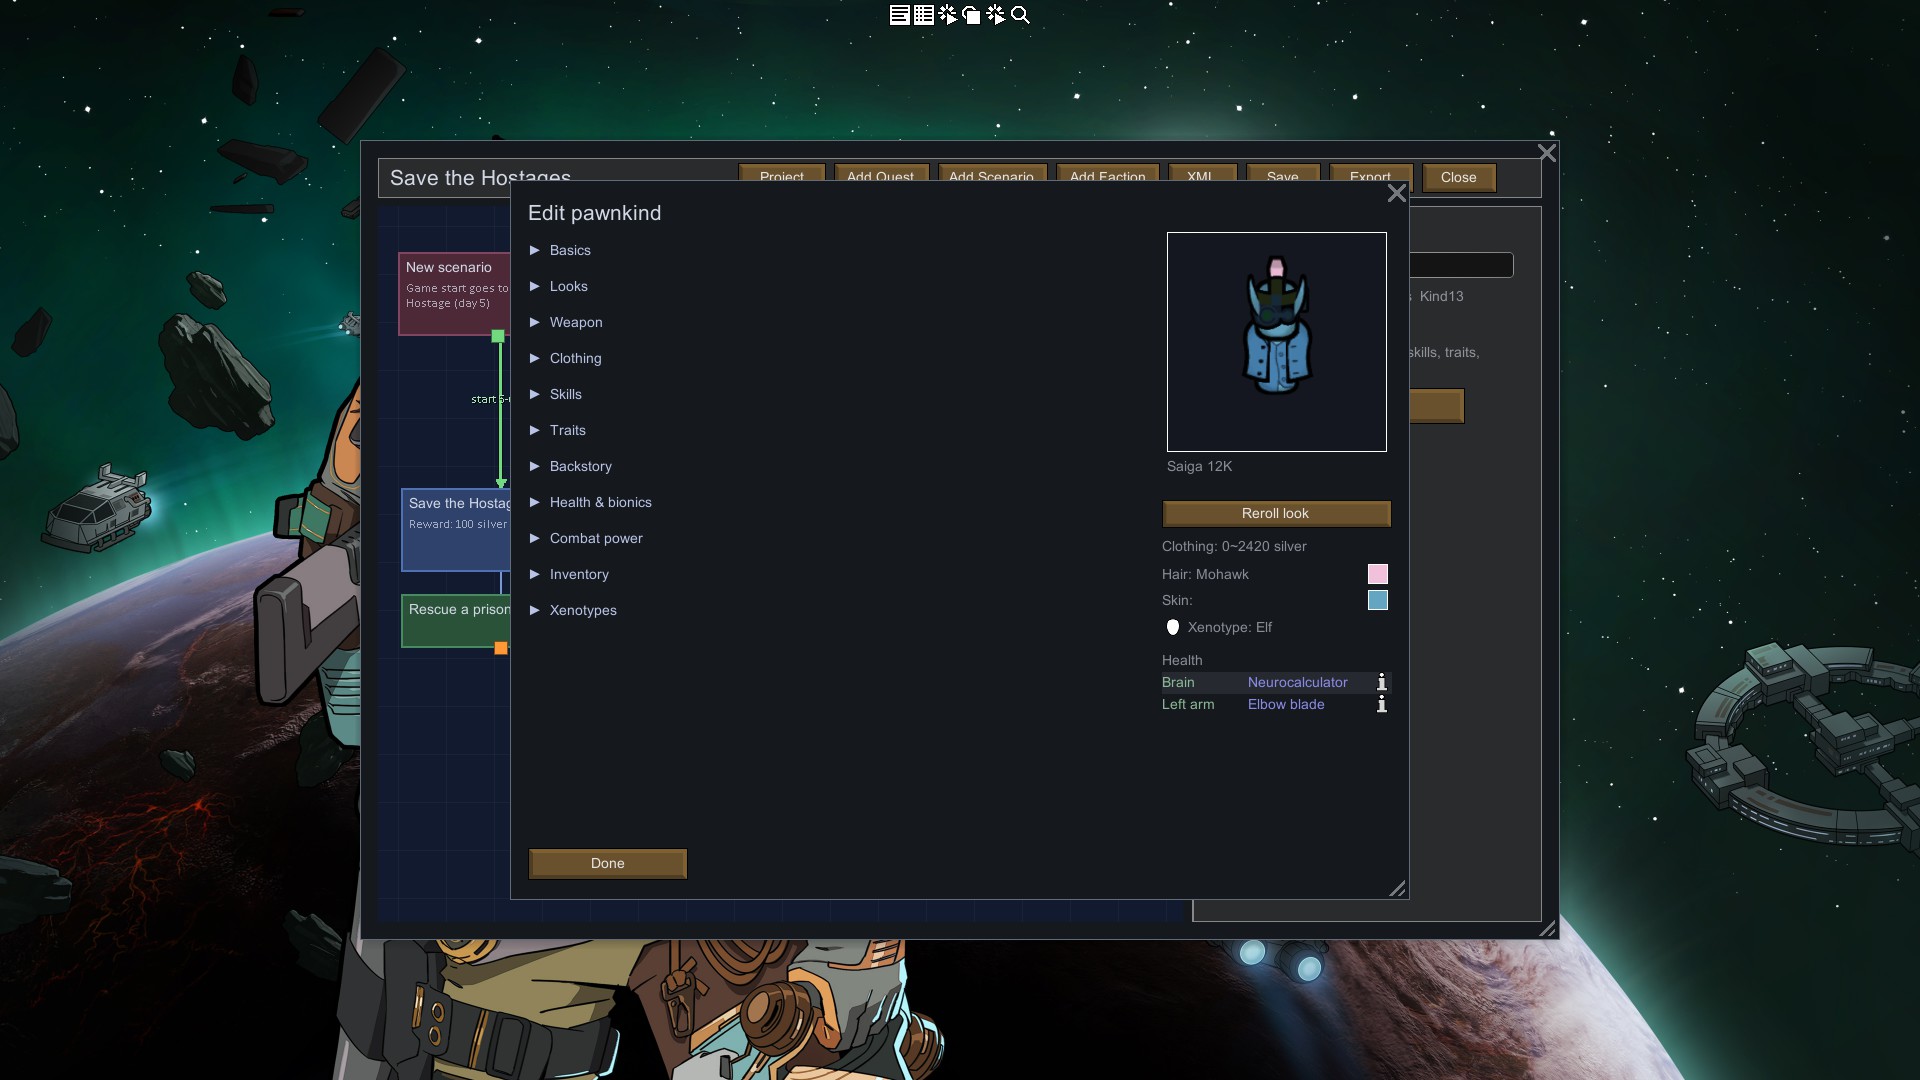Click the Neurocalculator implant label
Image resolution: width=1920 pixels, height=1080 pixels.
1297,682
